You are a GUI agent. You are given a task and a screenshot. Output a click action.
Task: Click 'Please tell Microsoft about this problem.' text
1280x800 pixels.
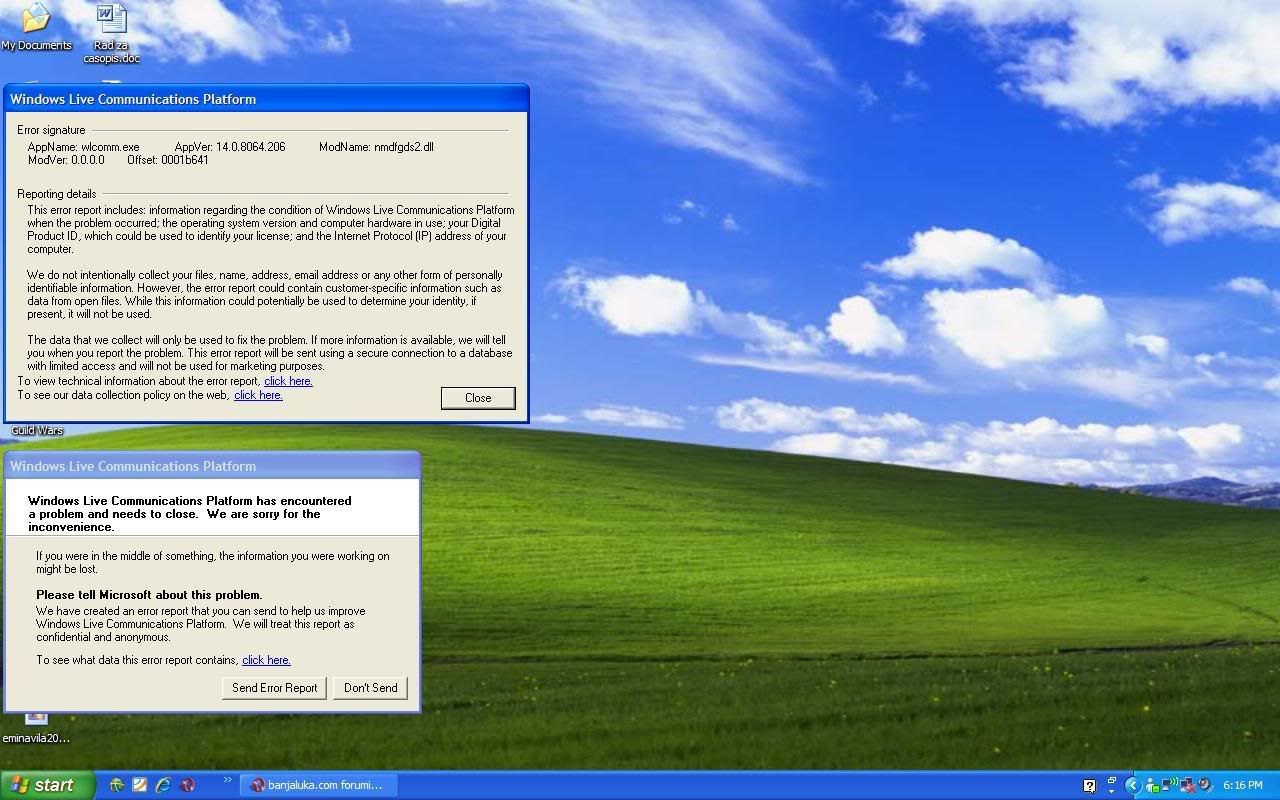pos(149,595)
